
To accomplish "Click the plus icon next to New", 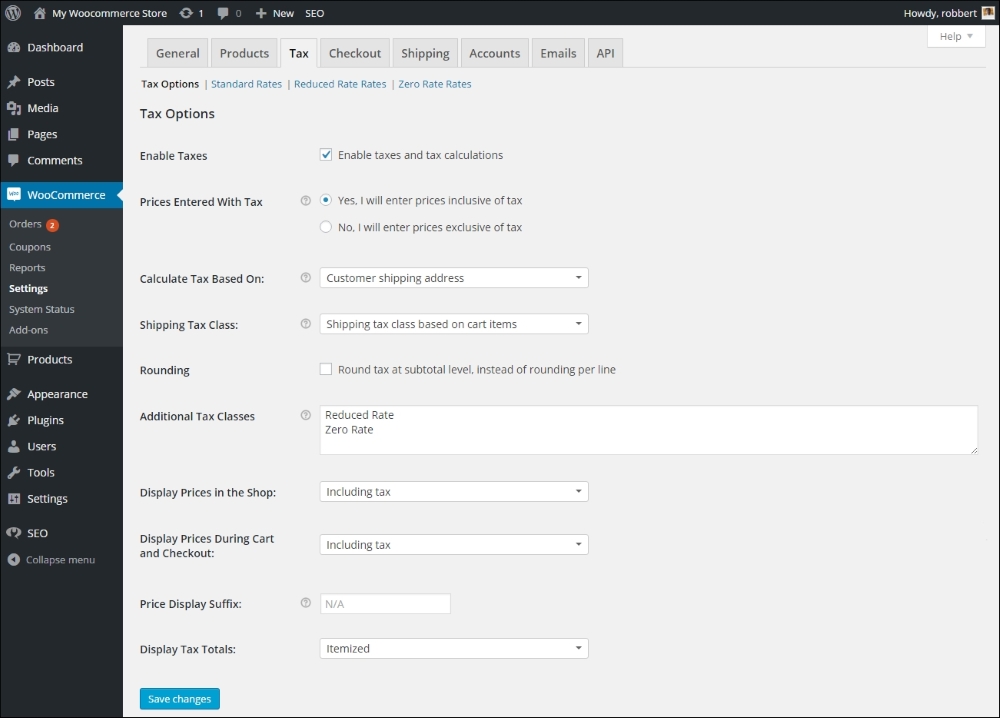I will point(261,13).
